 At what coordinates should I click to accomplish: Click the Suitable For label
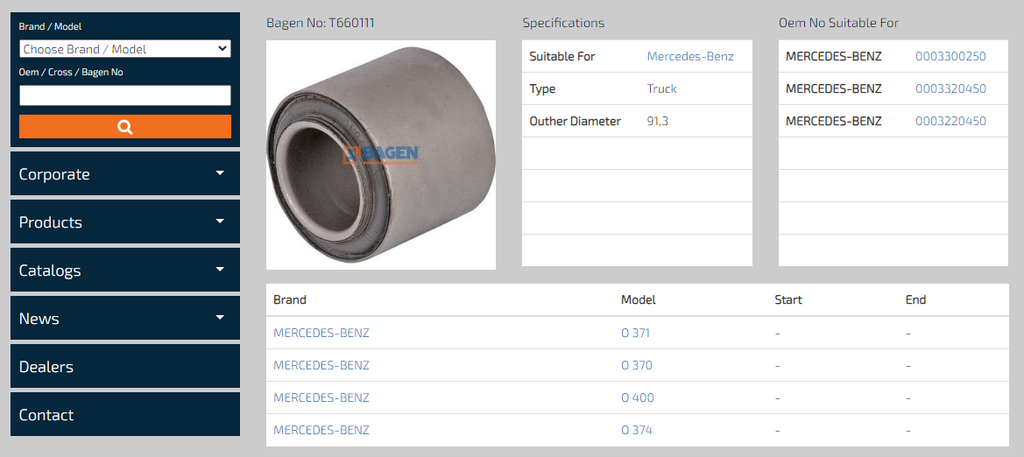pos(562,57)
